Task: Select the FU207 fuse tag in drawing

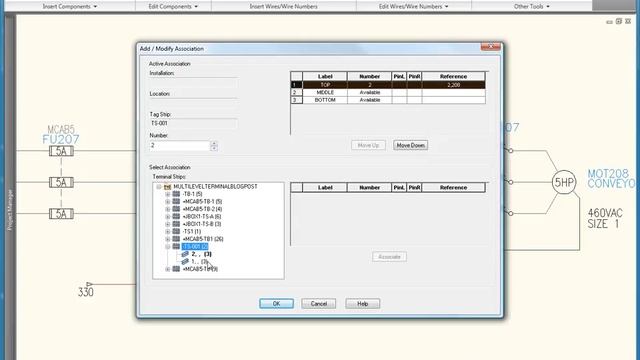Action: (x=61, y=139)
